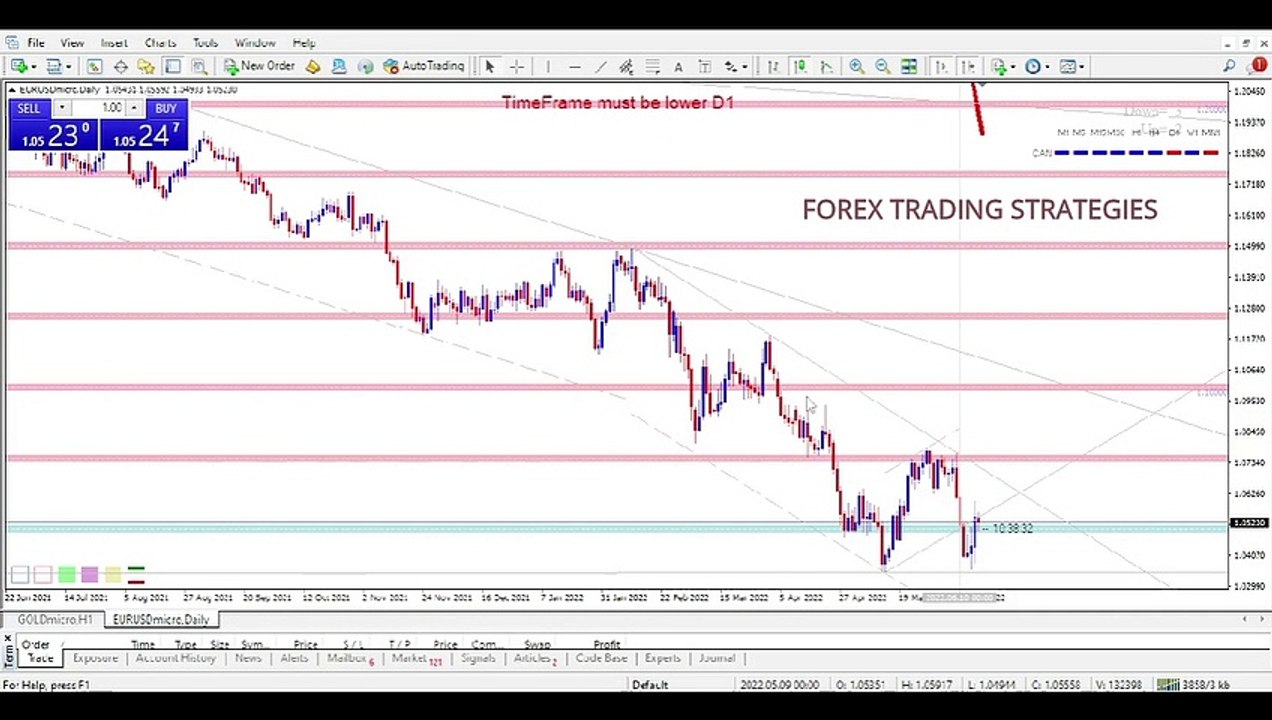This screenshot has height=720, width=1272.
Task: Open the New Chart toolbar icon
Action: click(19, 66)
